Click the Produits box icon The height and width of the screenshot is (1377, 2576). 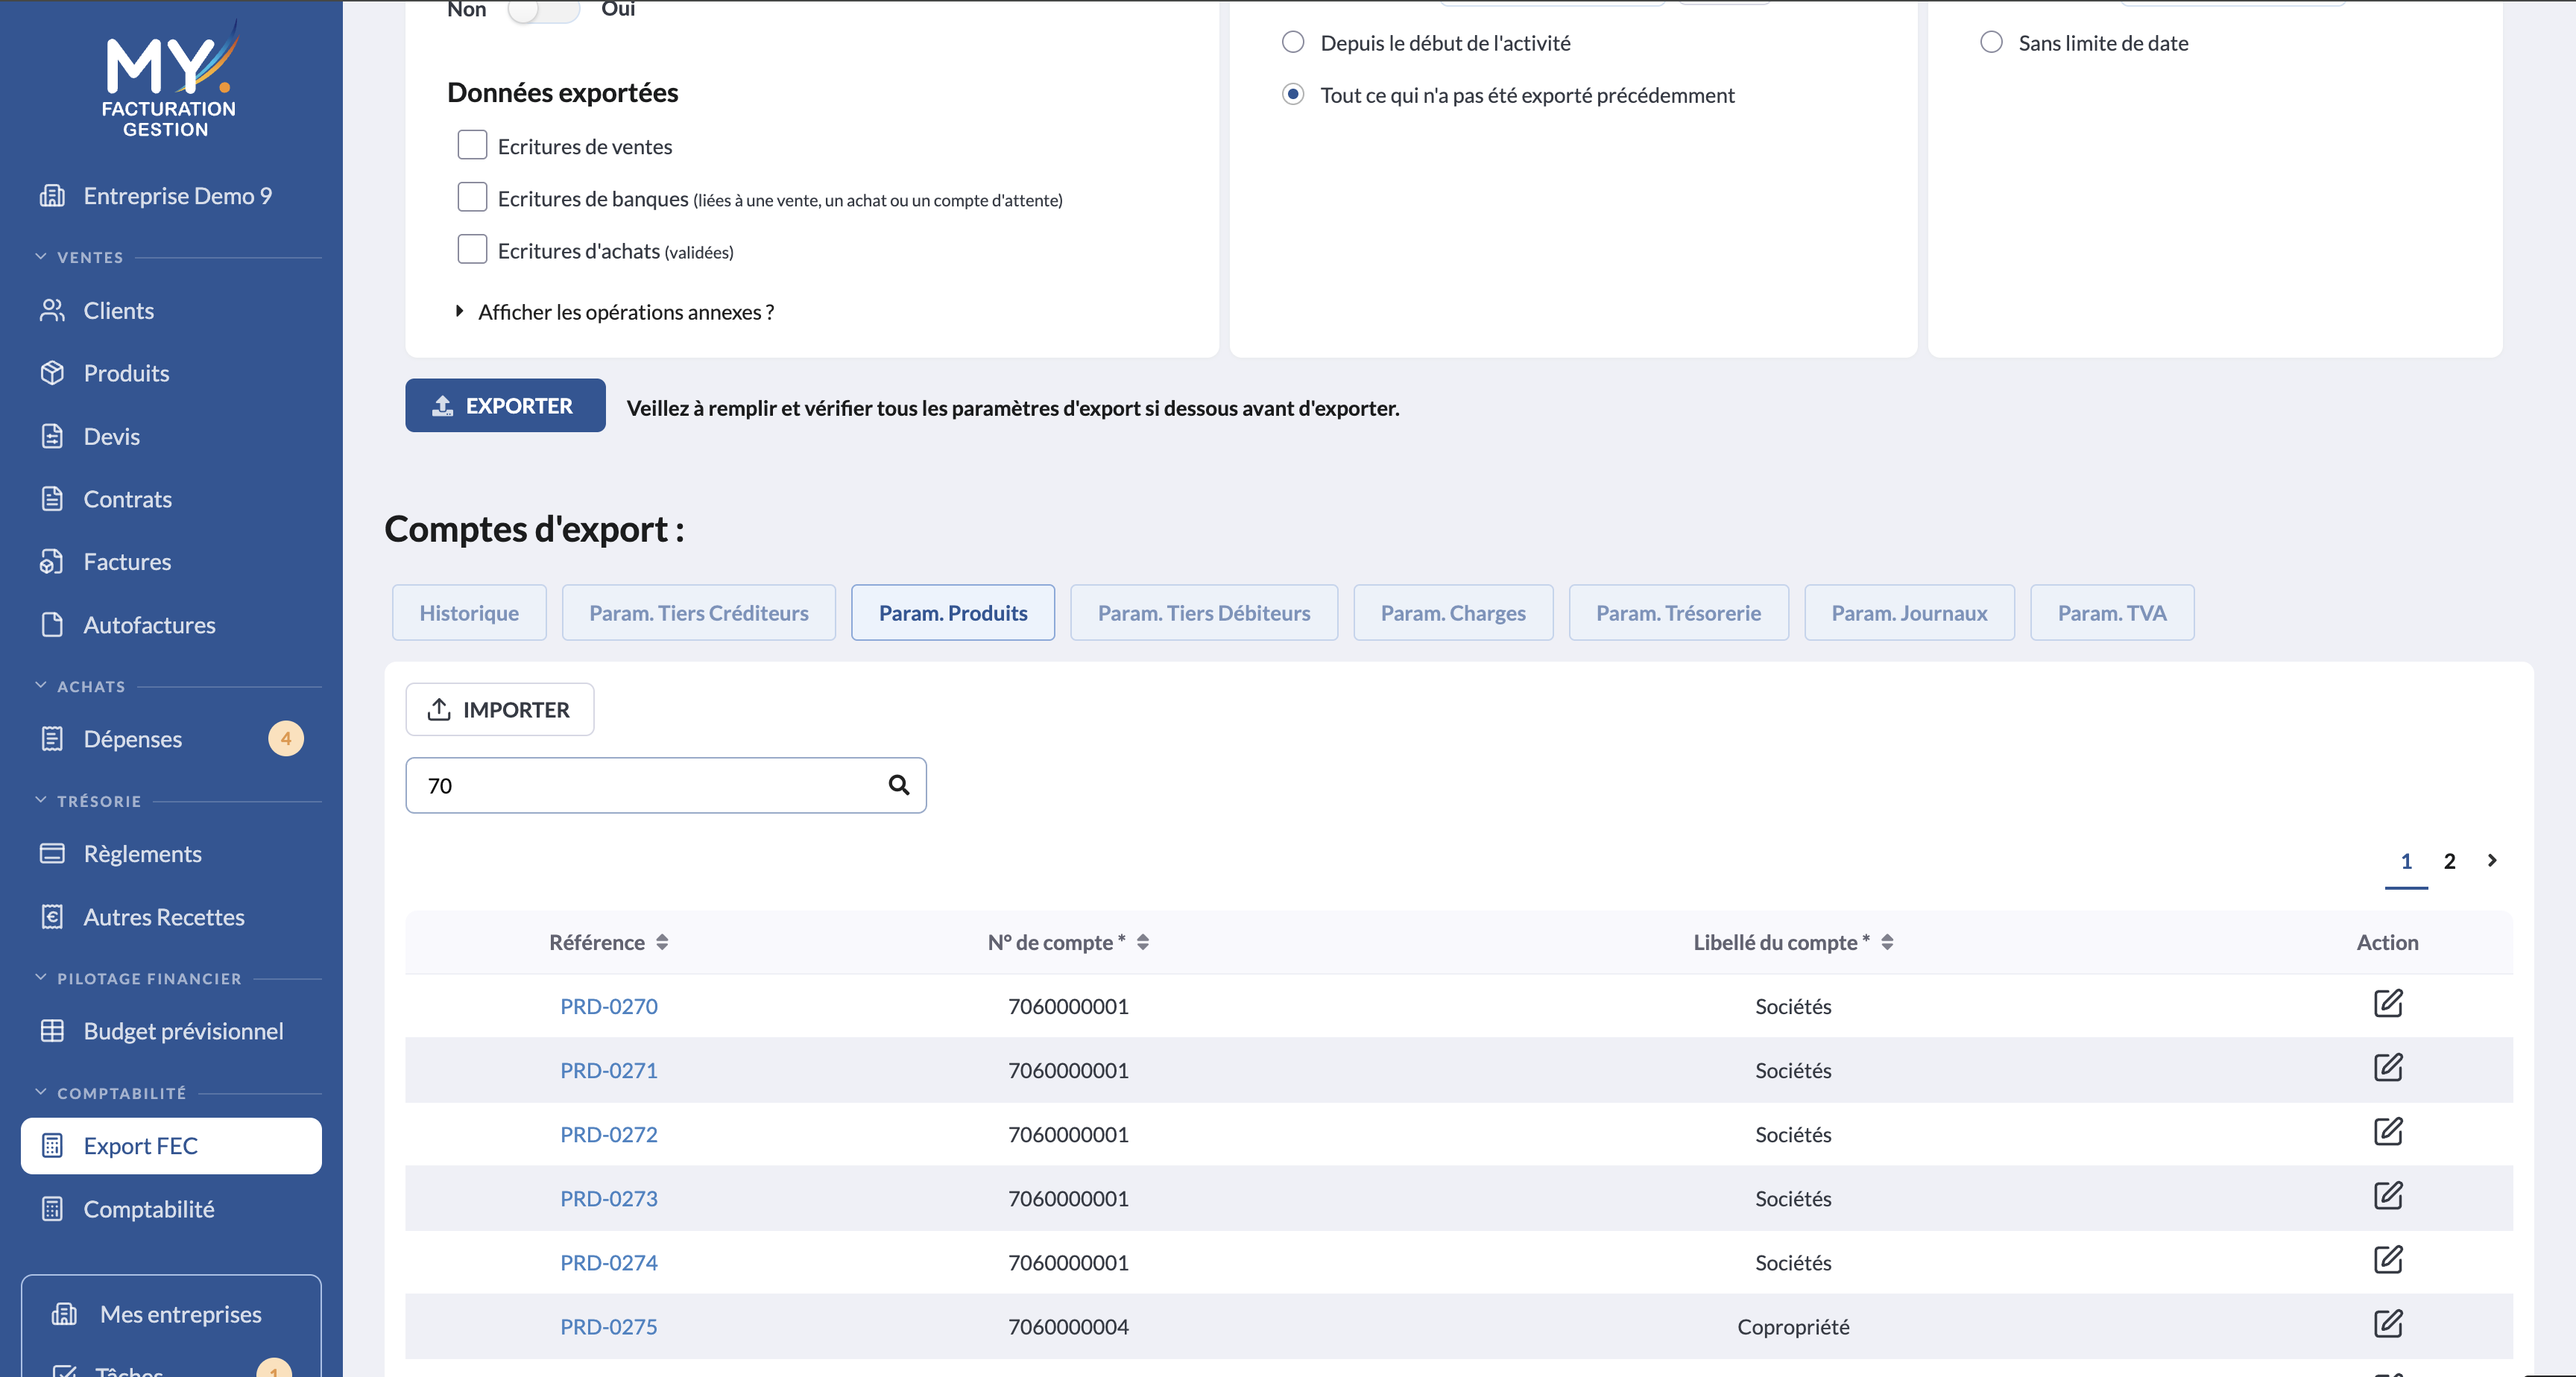[52, 373]
